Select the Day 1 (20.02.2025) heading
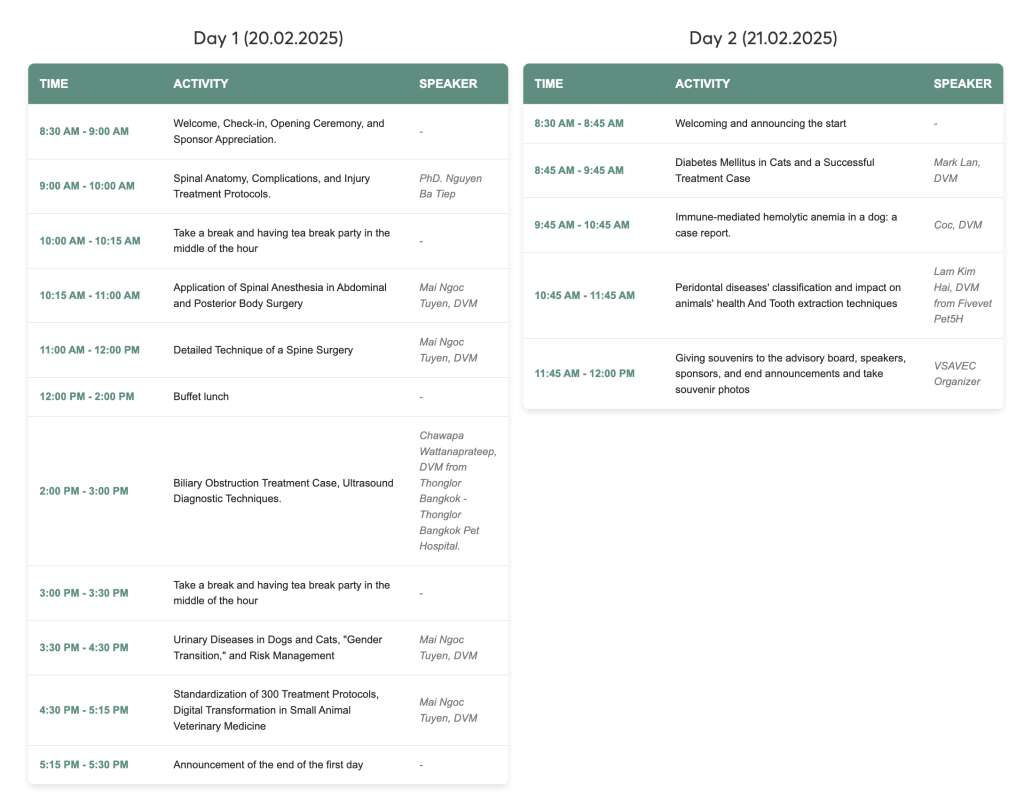Screen dimensions: 1024x804 [x=268, y=38]
